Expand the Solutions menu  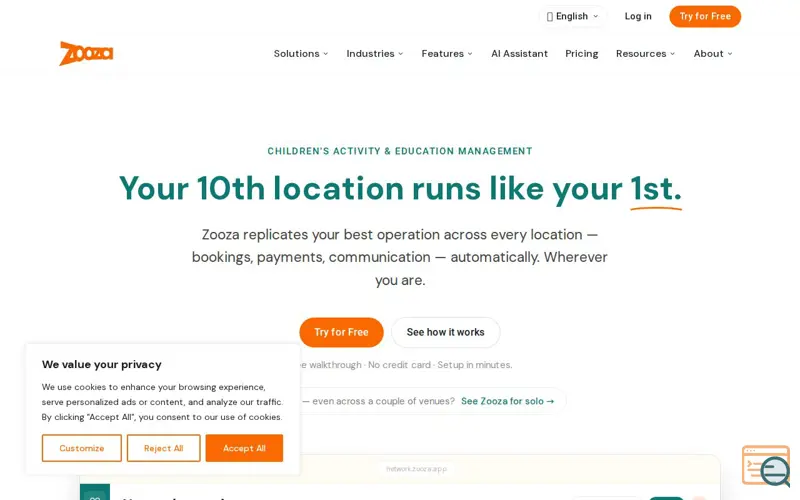tap(301, 54)
